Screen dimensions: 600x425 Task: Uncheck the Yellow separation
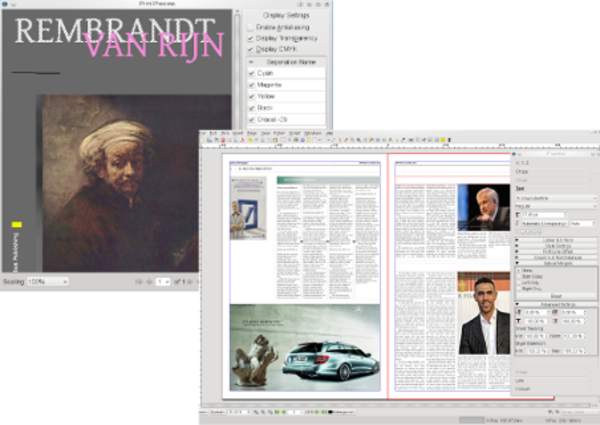[x=251, y=96]
